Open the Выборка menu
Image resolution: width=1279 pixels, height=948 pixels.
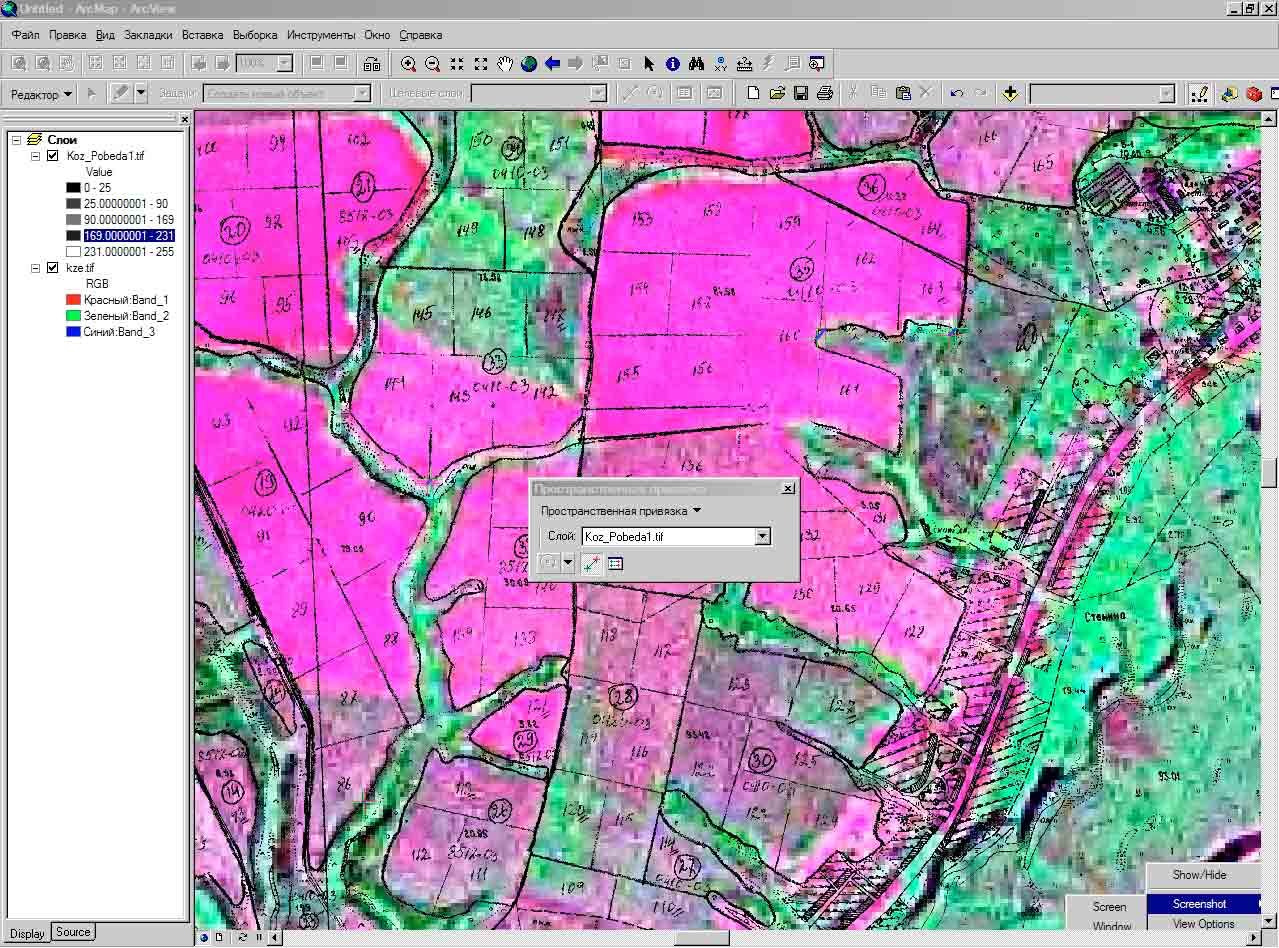click(255, 34)
